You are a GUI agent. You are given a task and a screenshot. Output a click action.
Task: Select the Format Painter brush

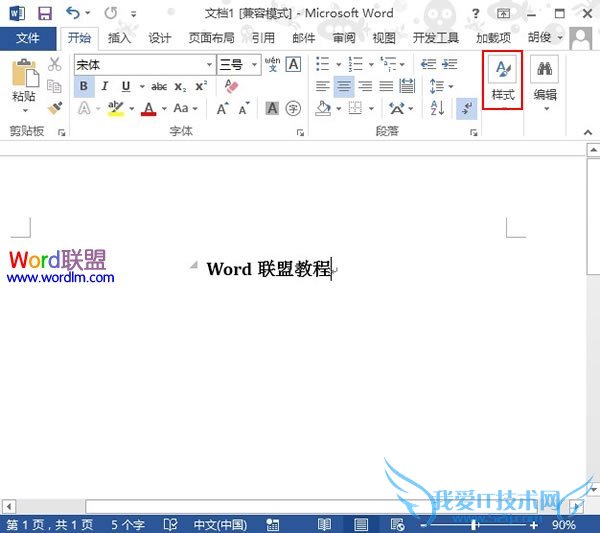point(55,108)
